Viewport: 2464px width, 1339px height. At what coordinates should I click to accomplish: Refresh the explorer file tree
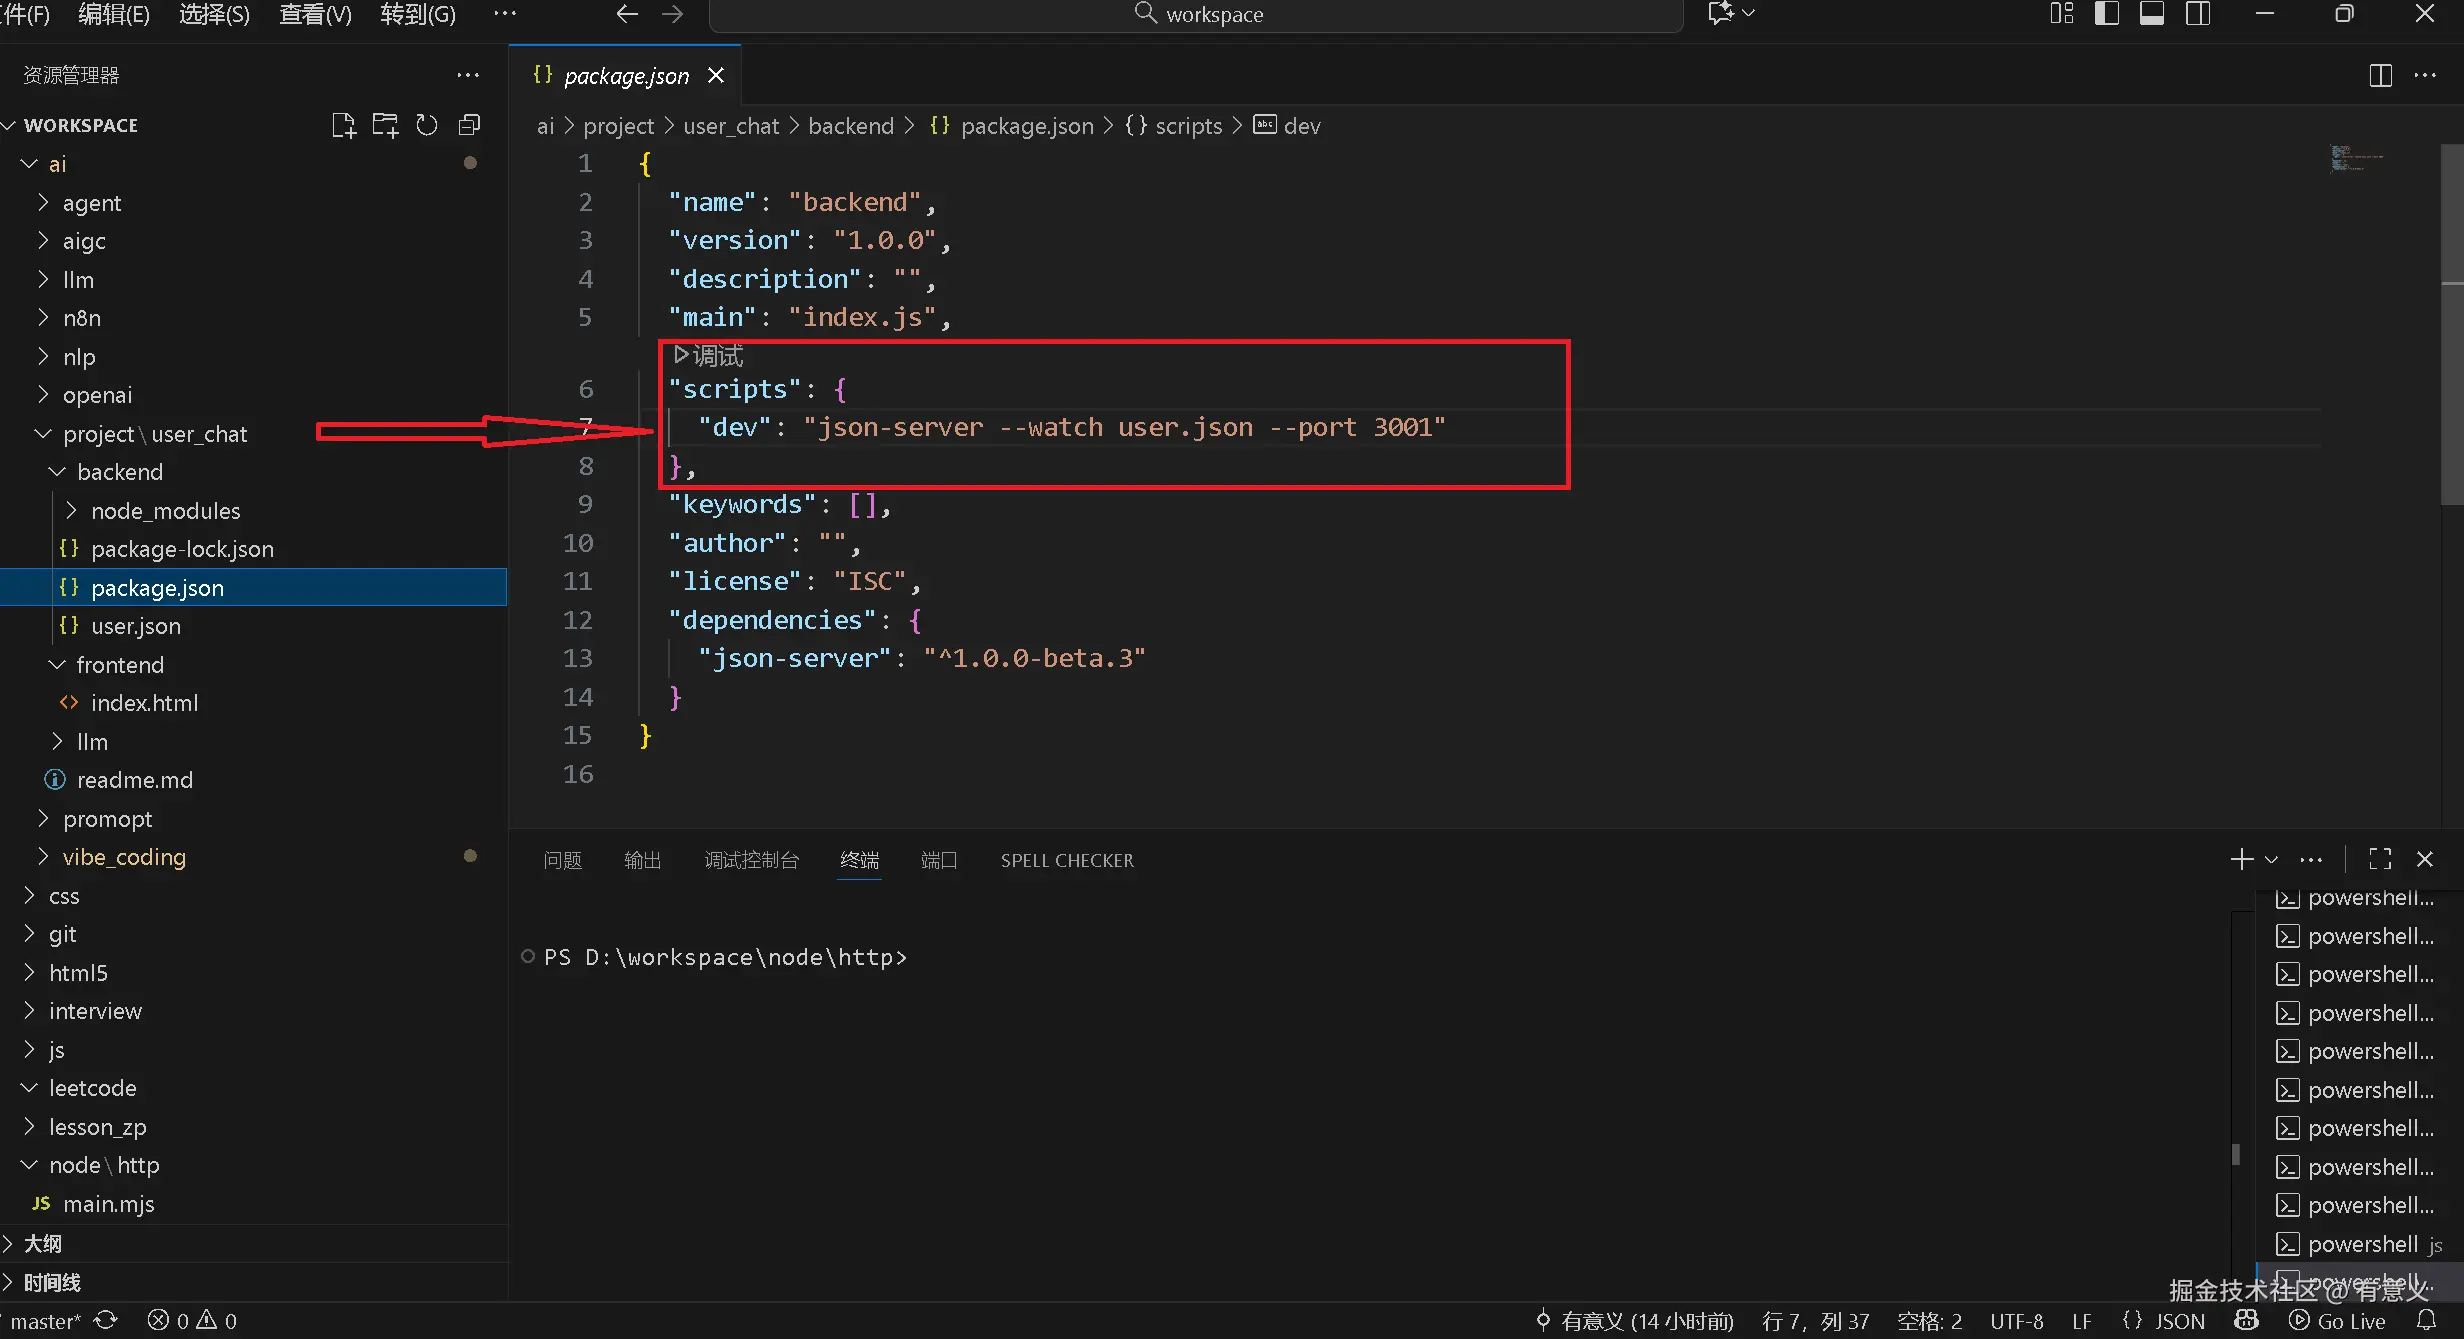point(427,125)
